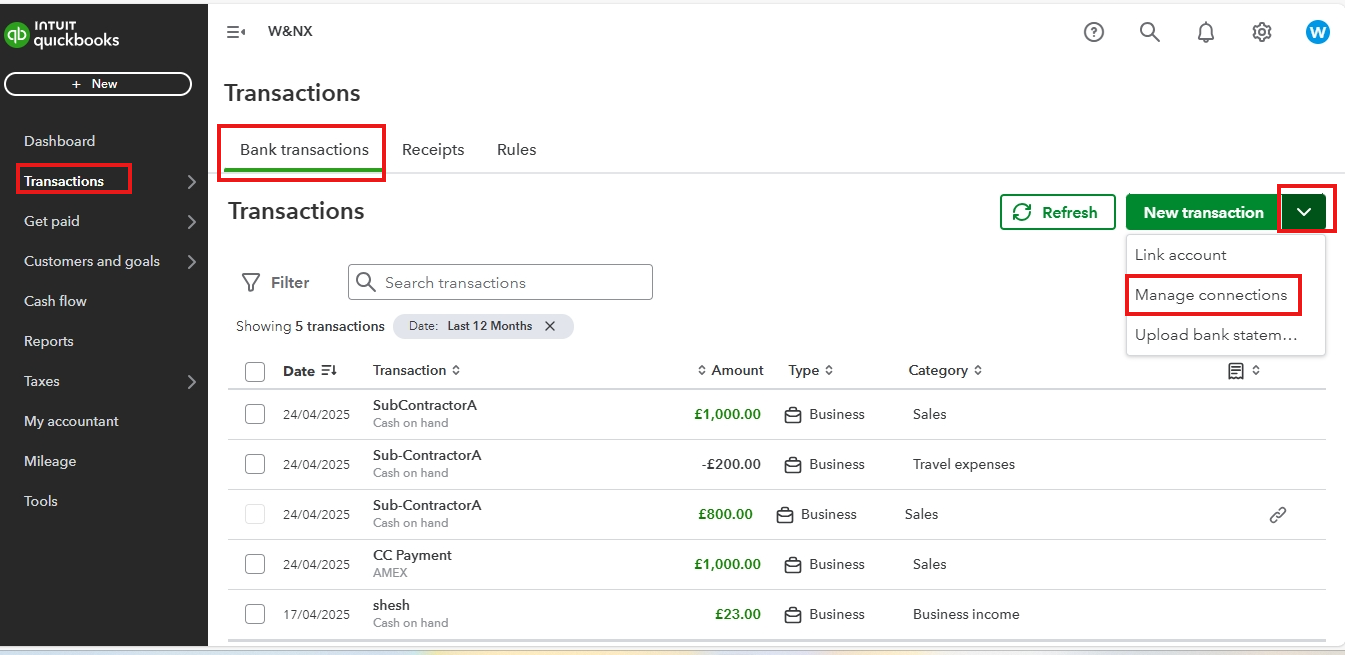This screenshot has height=655, width=1345.
Task: Tick the select-all transactions checkbox
Action: click(255, 372)
